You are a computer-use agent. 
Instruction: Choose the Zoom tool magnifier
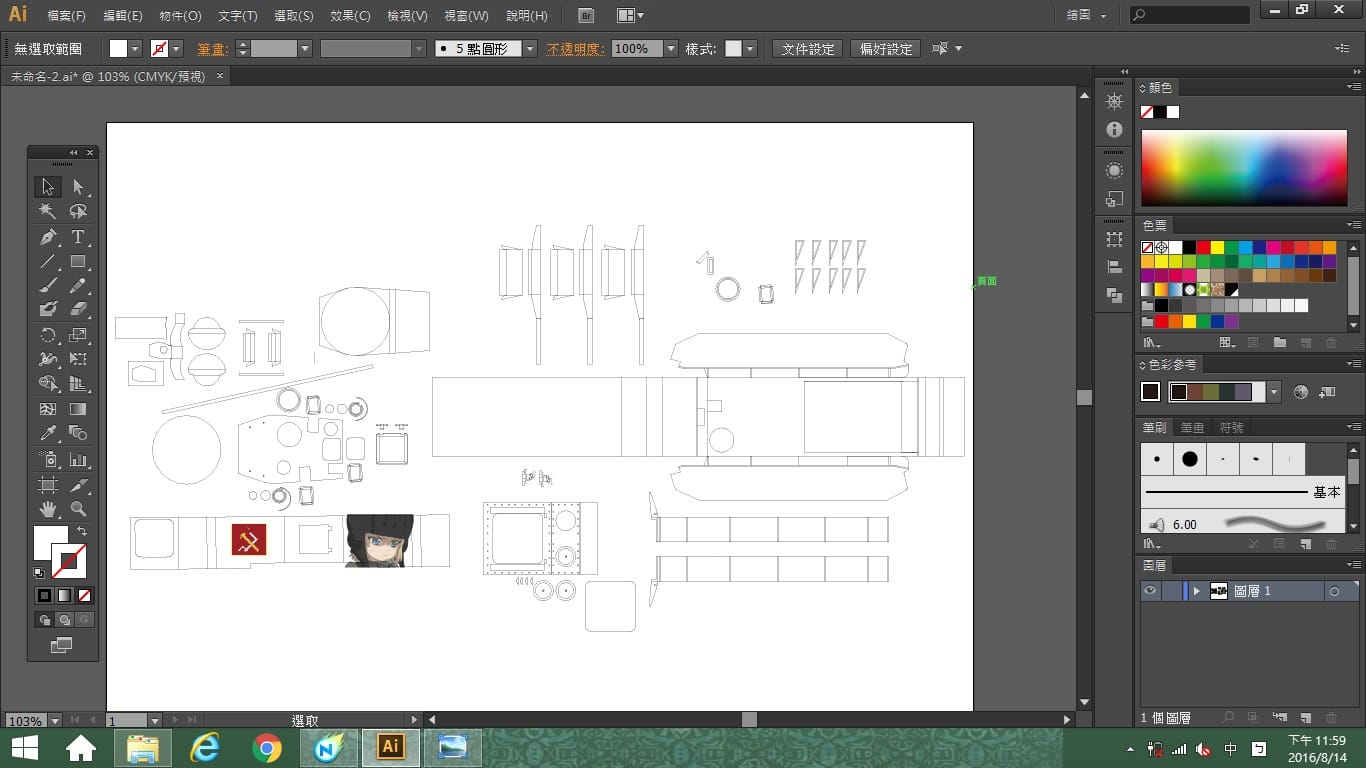[x=78, y=510]
